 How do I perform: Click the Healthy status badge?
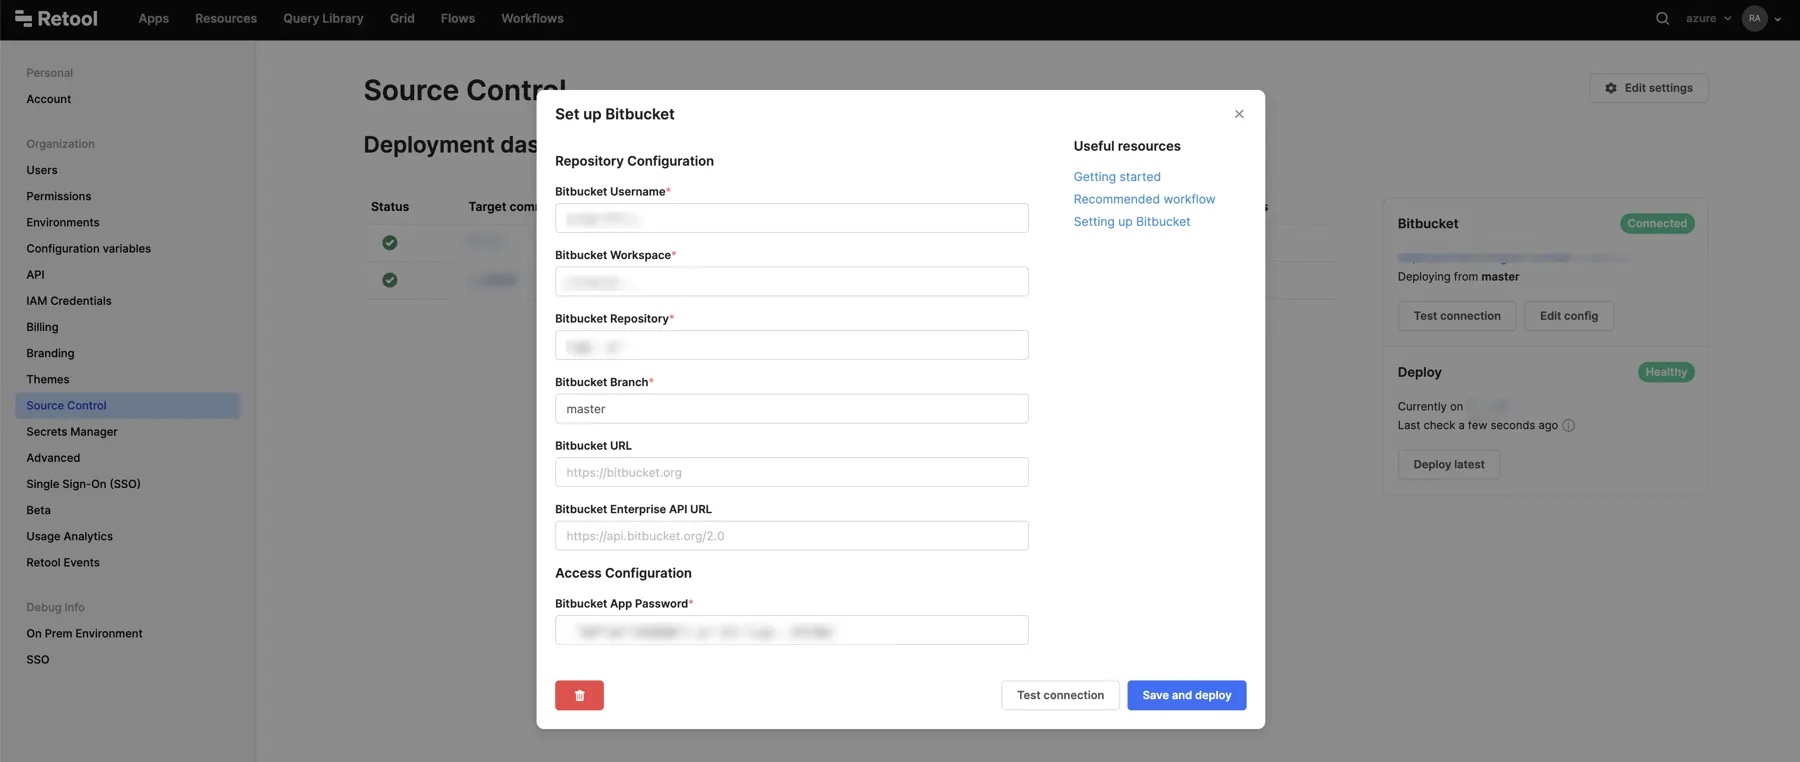coord(1666,372)
